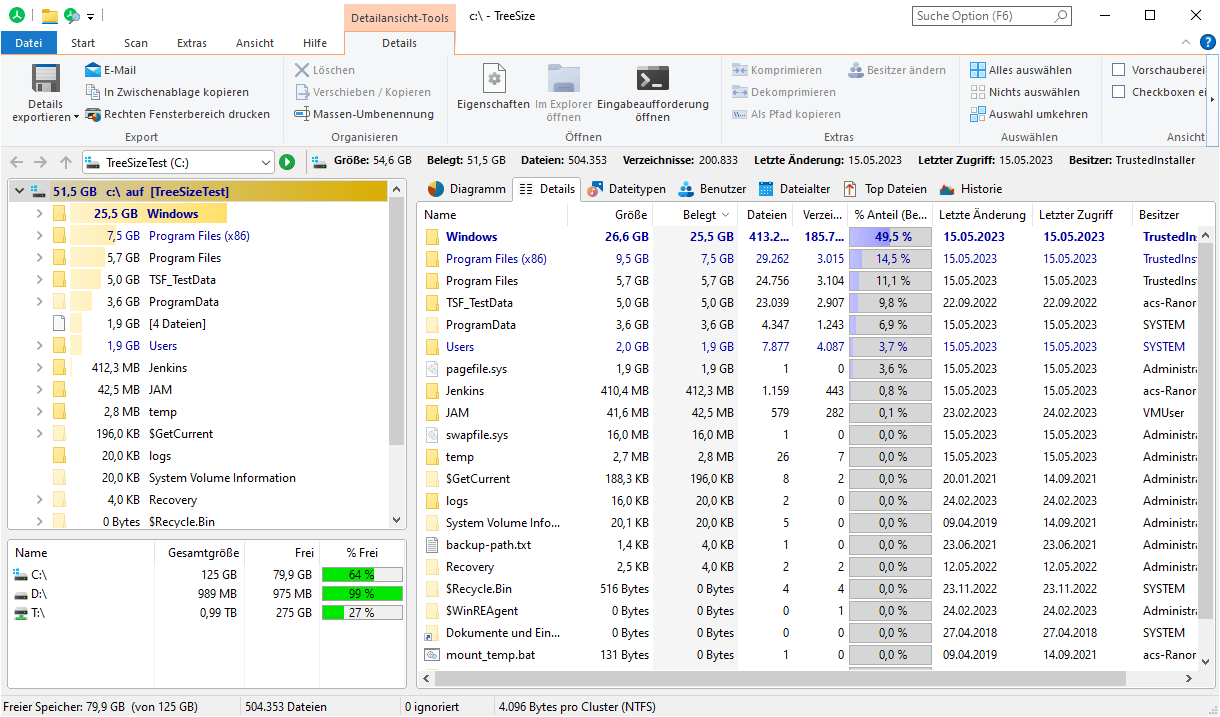Image resolution: width=1220 pixels, height=717 pixels.
Task: Expand Jenkins tree node
Action: tap(39, 367)
